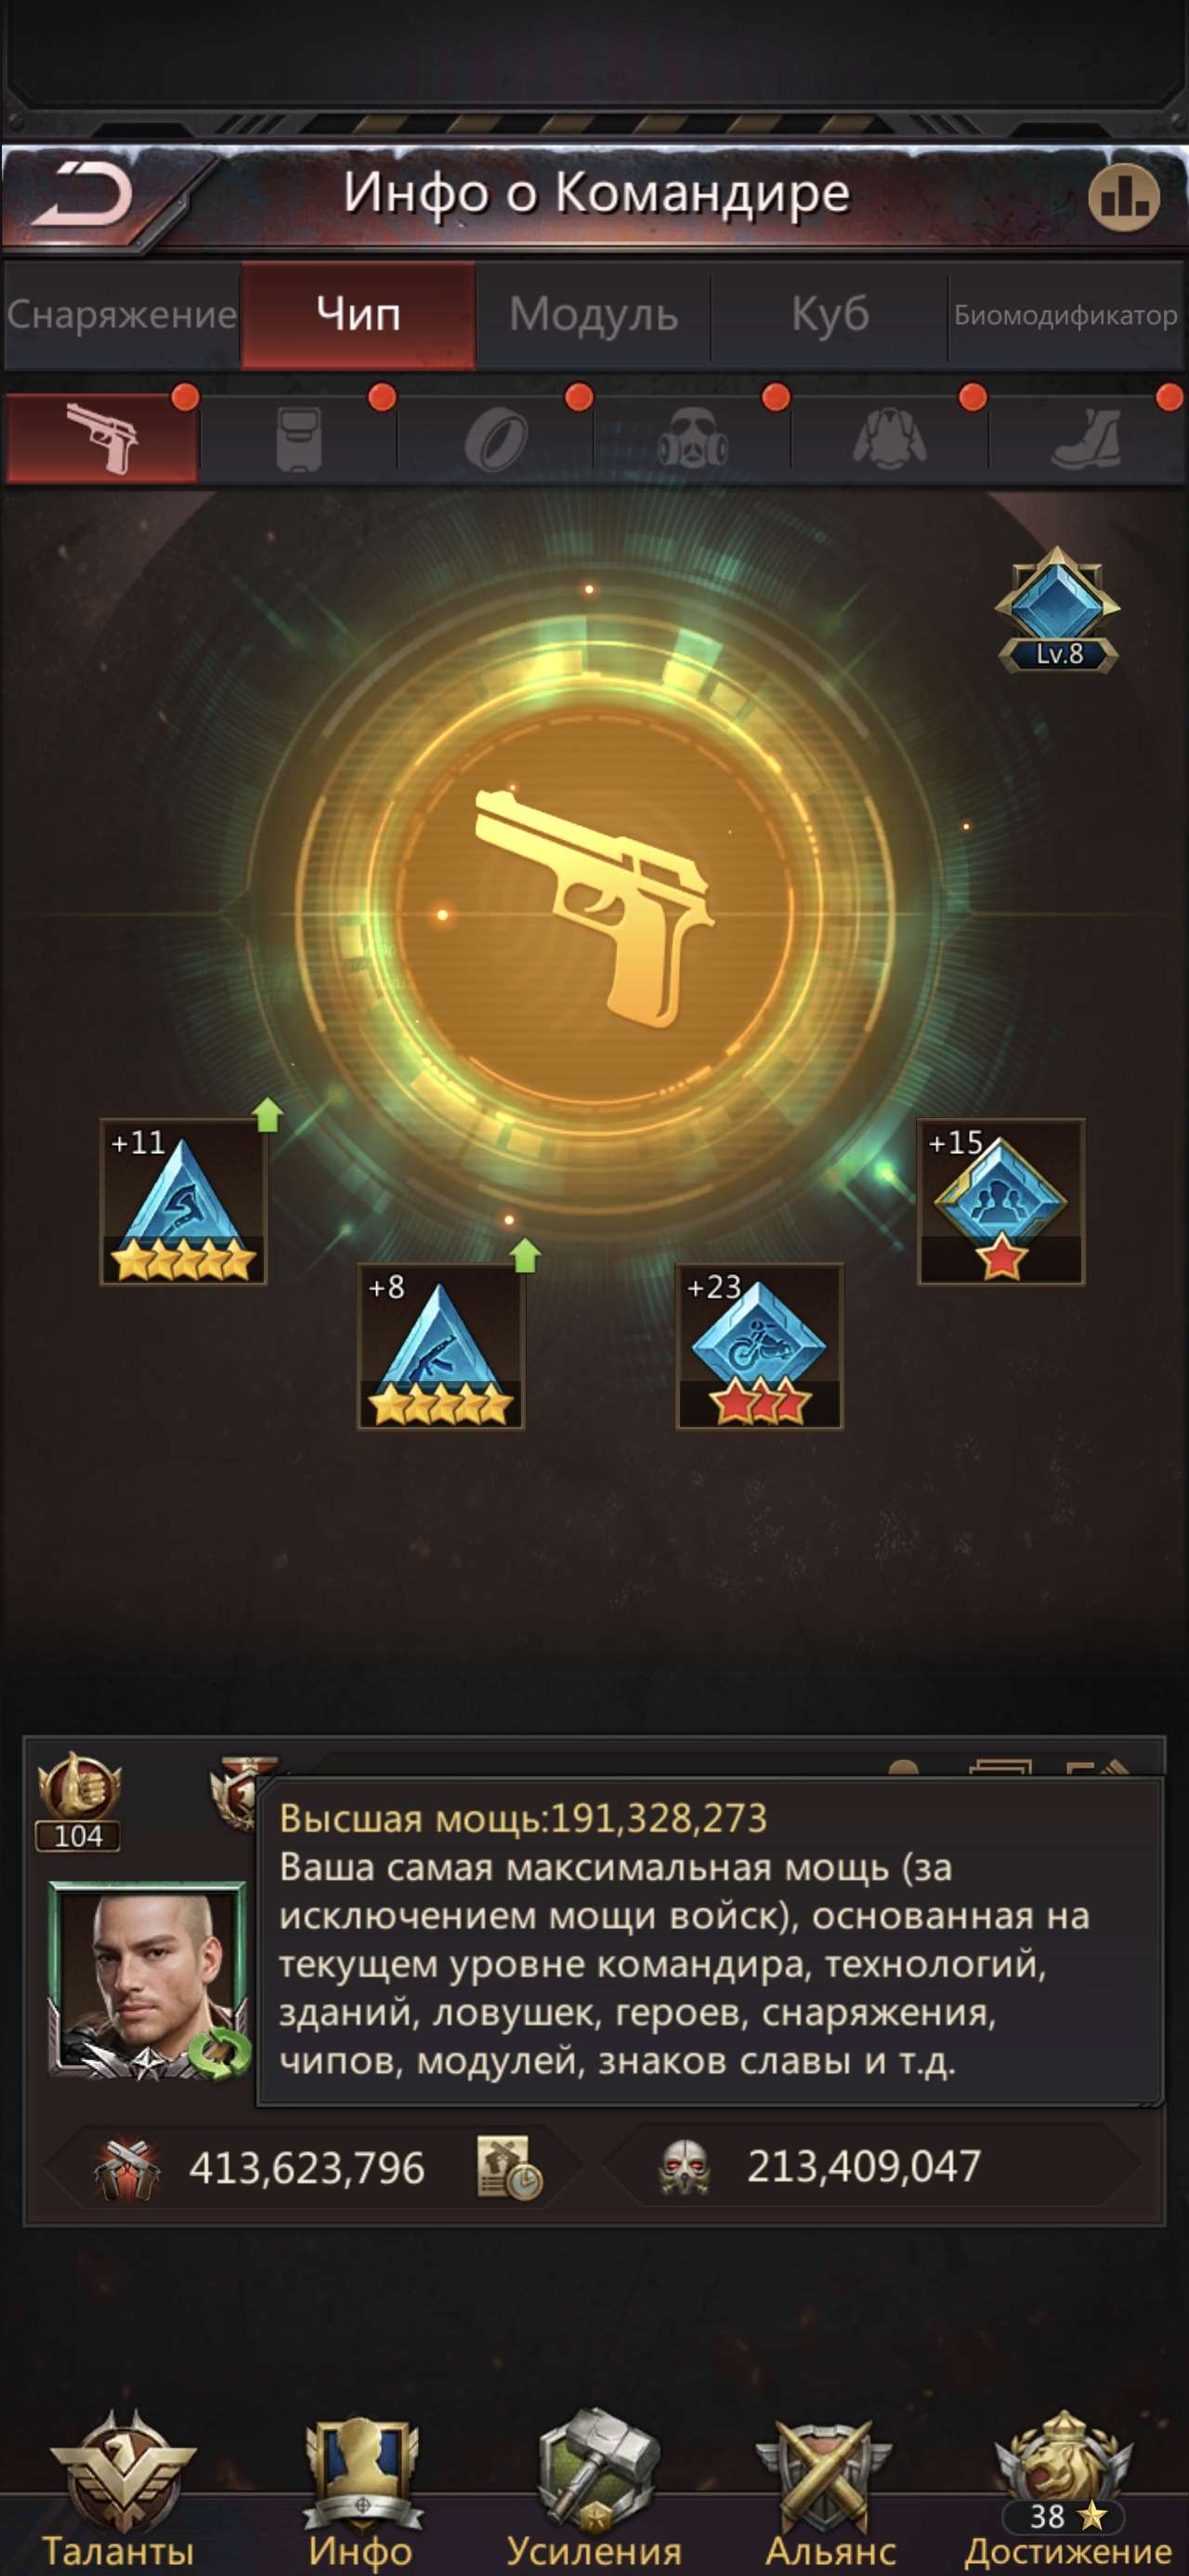Select the +11 triangle chip
1189x2576 pixels.
(183, 1202)
